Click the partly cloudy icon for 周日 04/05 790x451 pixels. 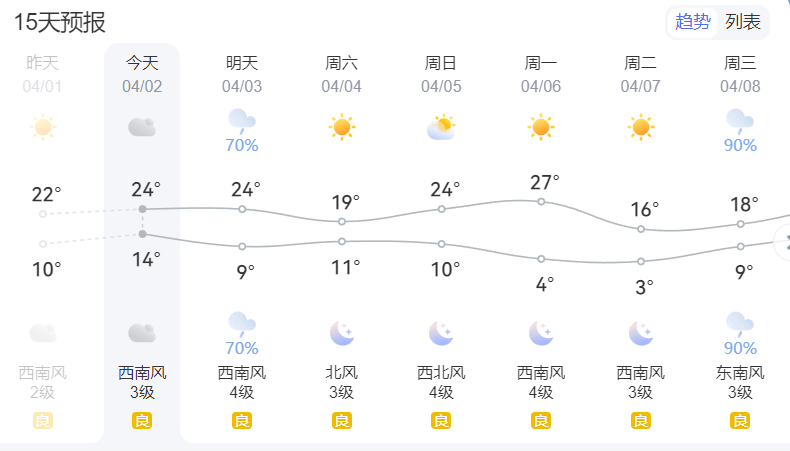(x=441, y=127)
